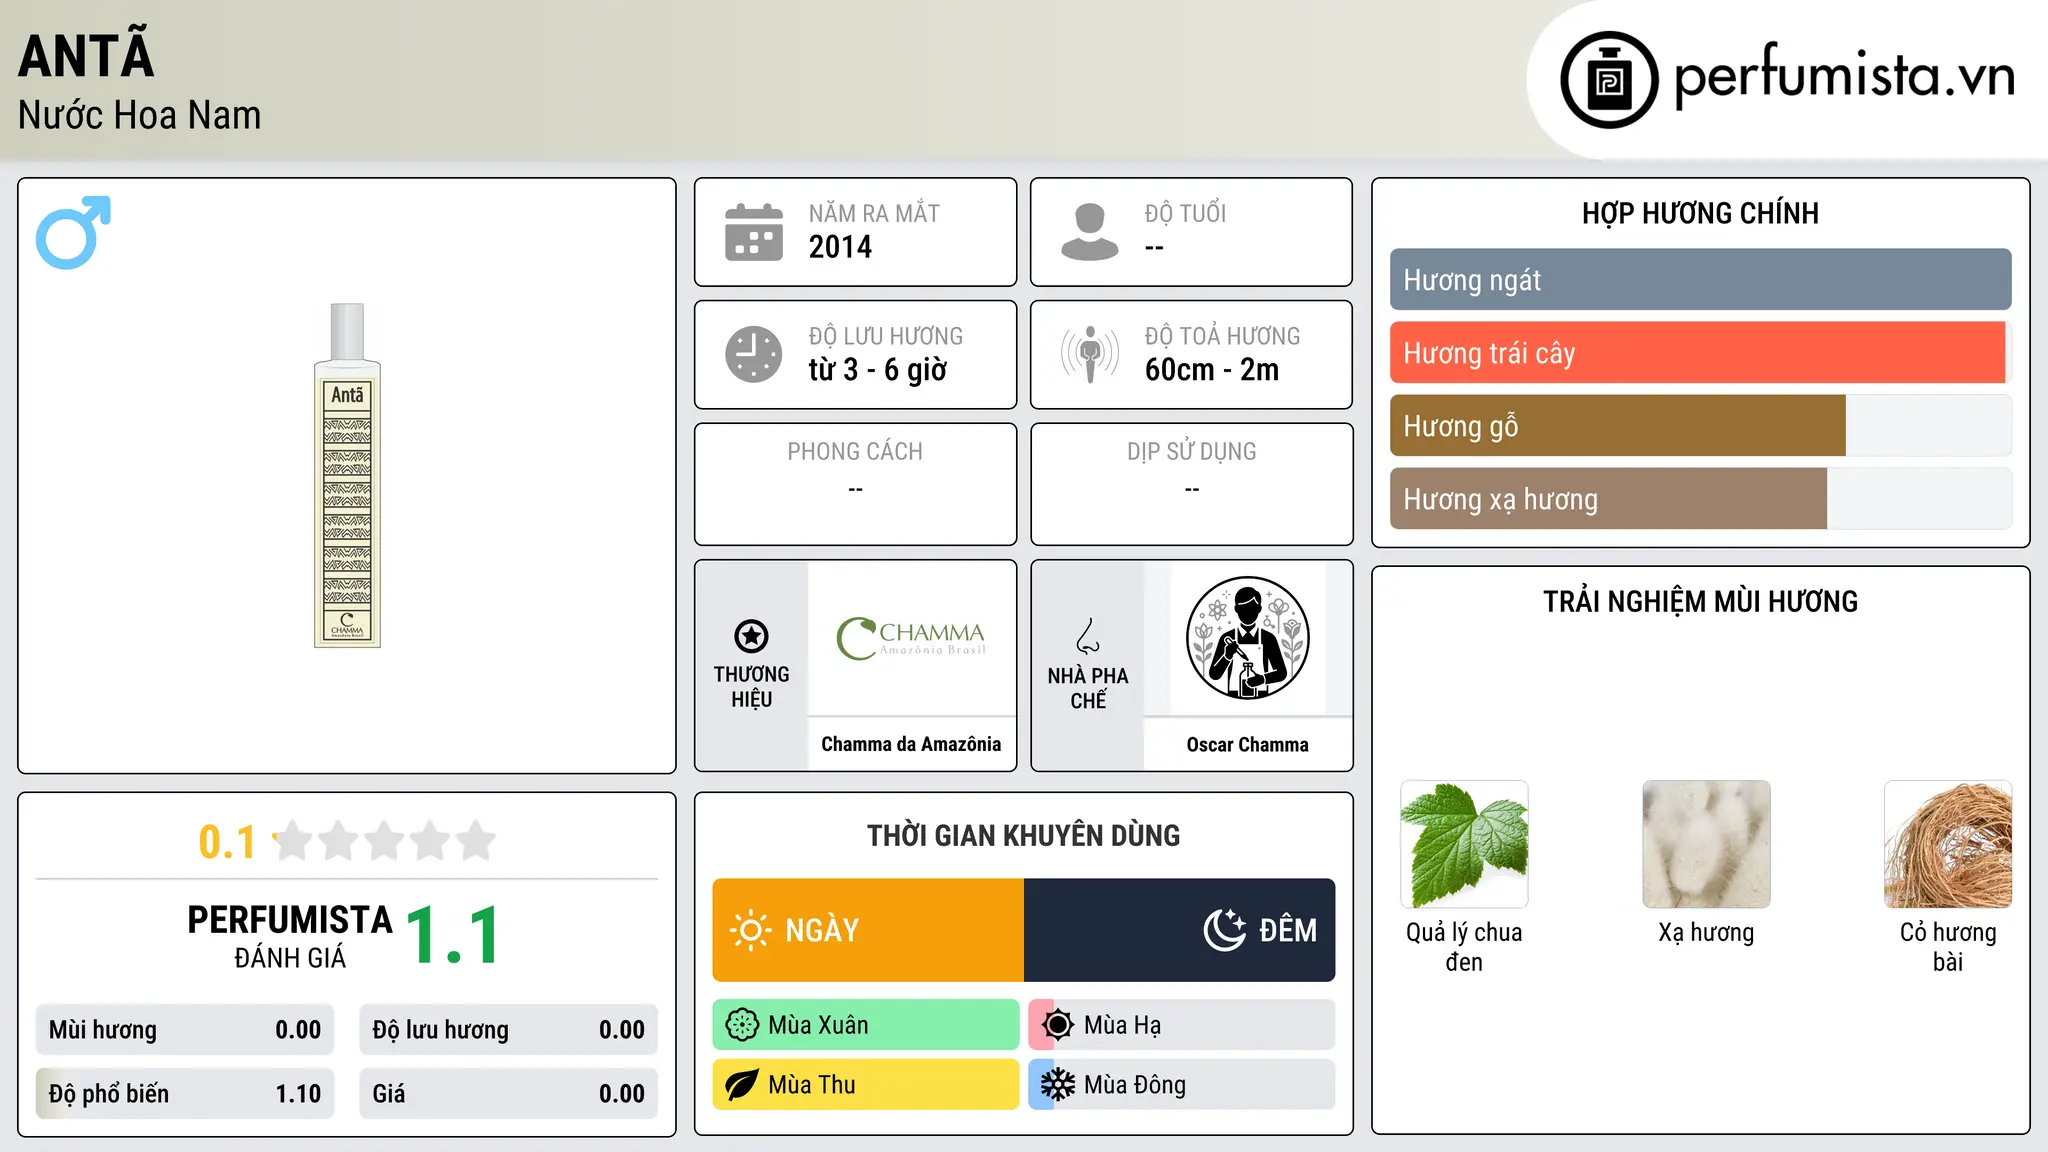2048x1152 pixels.
Task: Click the orange 0.1 user rating number
Action: 227,842
